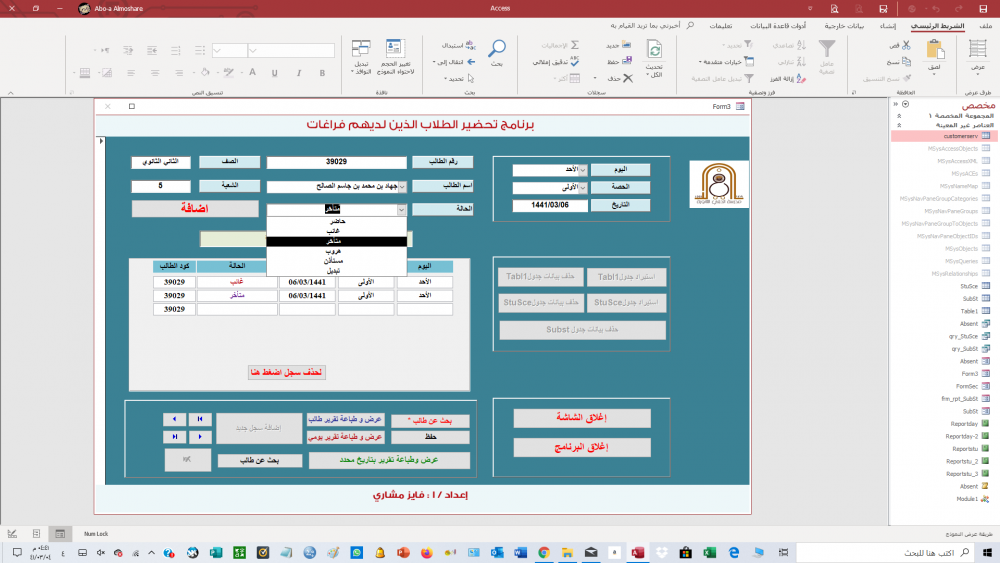Open Google Chrome from the taskbar
The height and width of the screenshot is (563, 1000).
pos(544,553)
